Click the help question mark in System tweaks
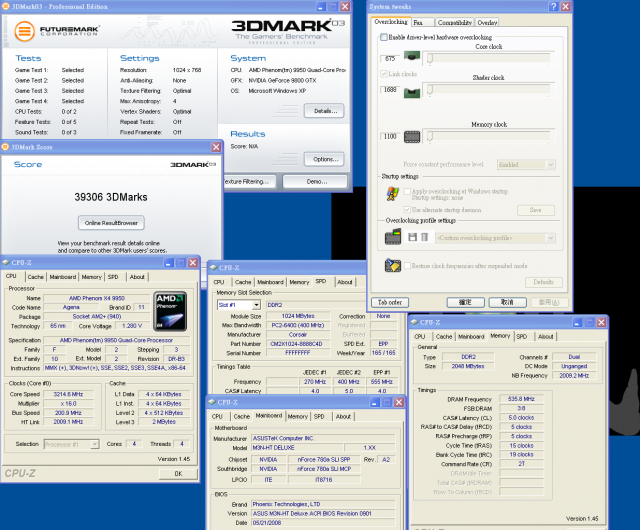The height and width of the screenshot is (530, 640). (553, 7)
